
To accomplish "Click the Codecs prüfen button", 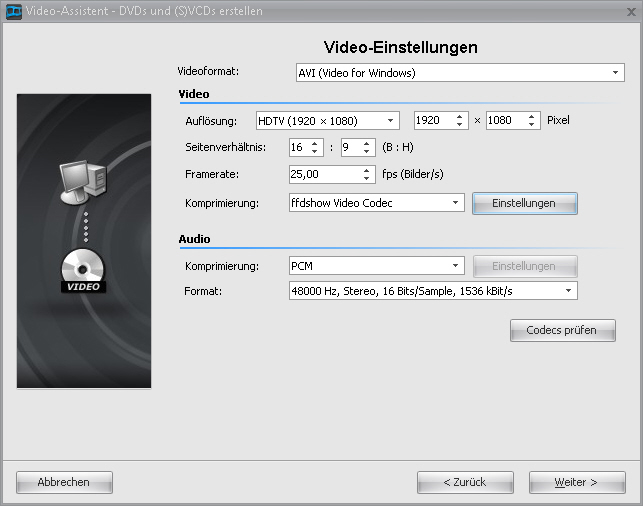I will (563, 331).
